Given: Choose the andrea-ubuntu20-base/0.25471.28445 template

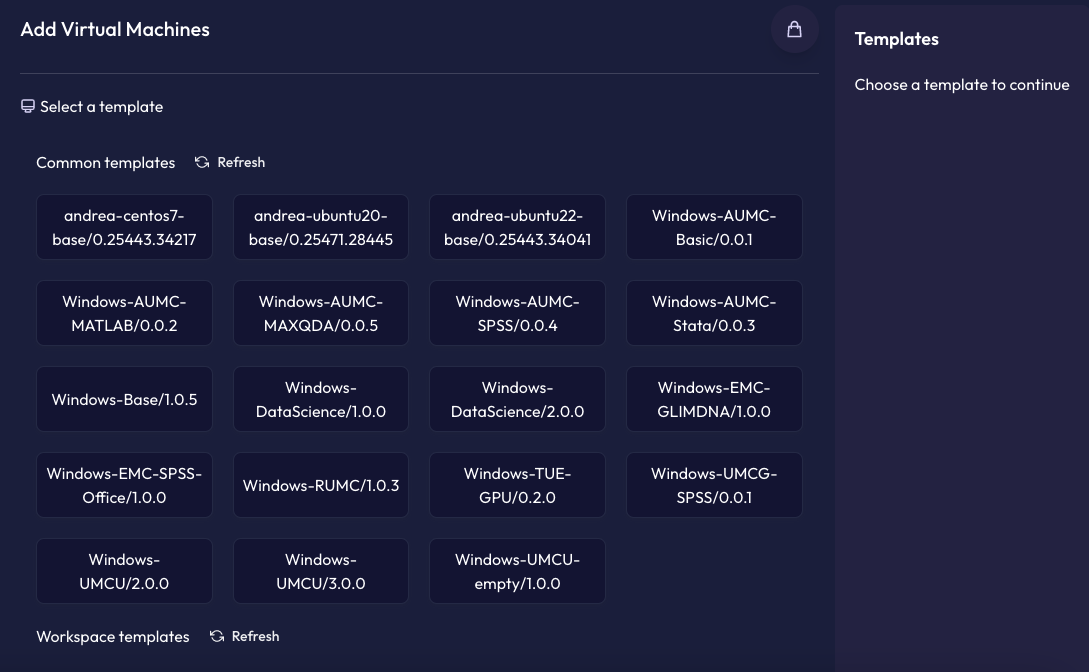Looking at the screenshot, I should tap(321, 227).
